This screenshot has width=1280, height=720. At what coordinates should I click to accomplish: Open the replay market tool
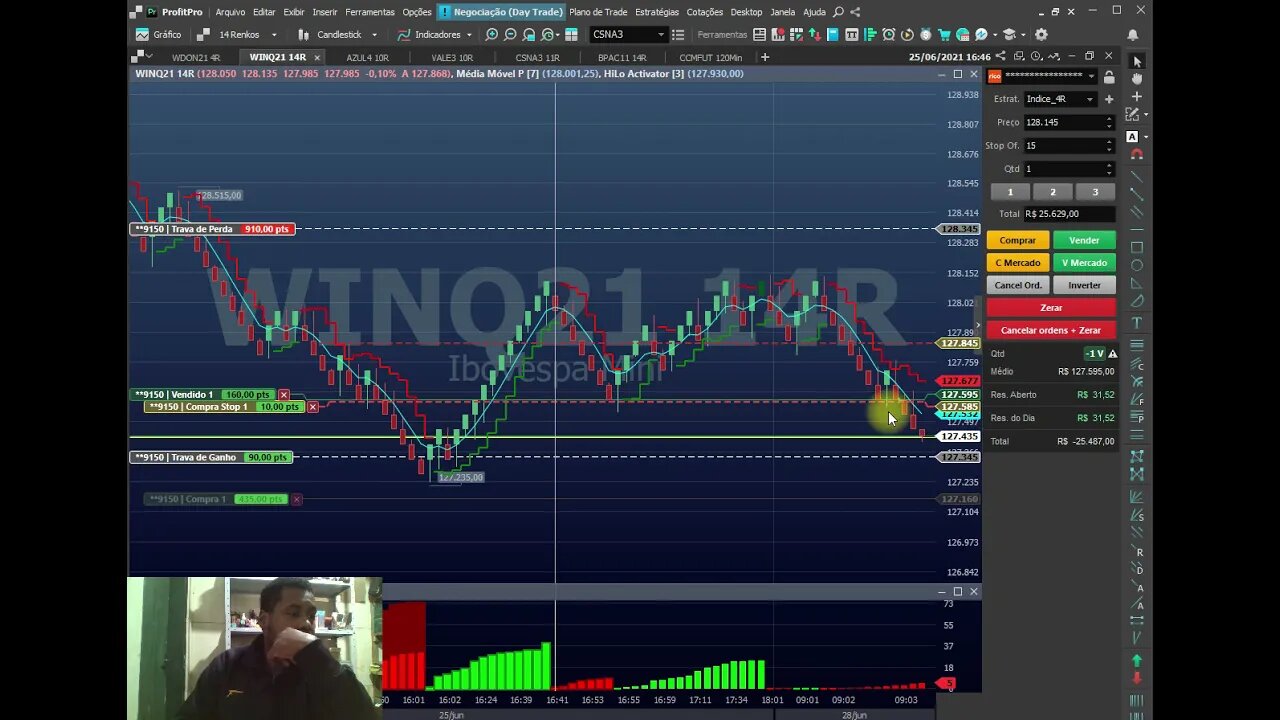tap(907, 34)
